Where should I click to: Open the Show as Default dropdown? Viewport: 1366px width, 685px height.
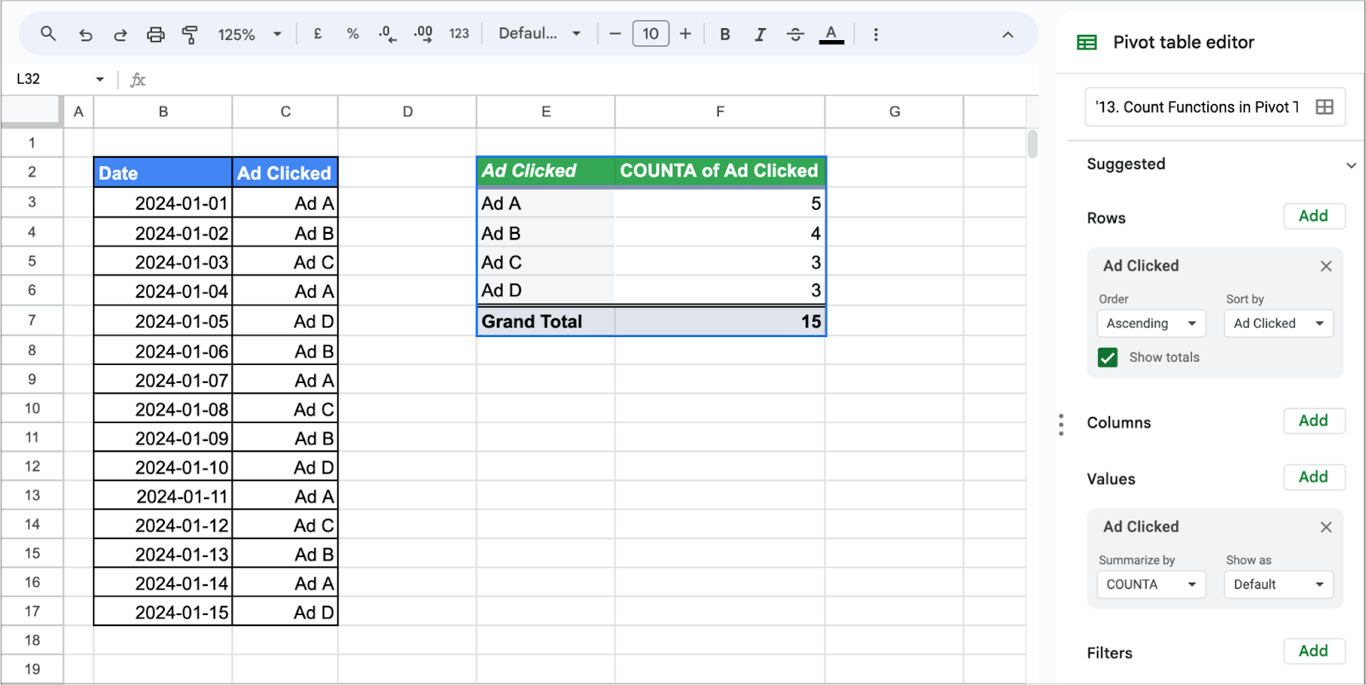coord(1278,584)
